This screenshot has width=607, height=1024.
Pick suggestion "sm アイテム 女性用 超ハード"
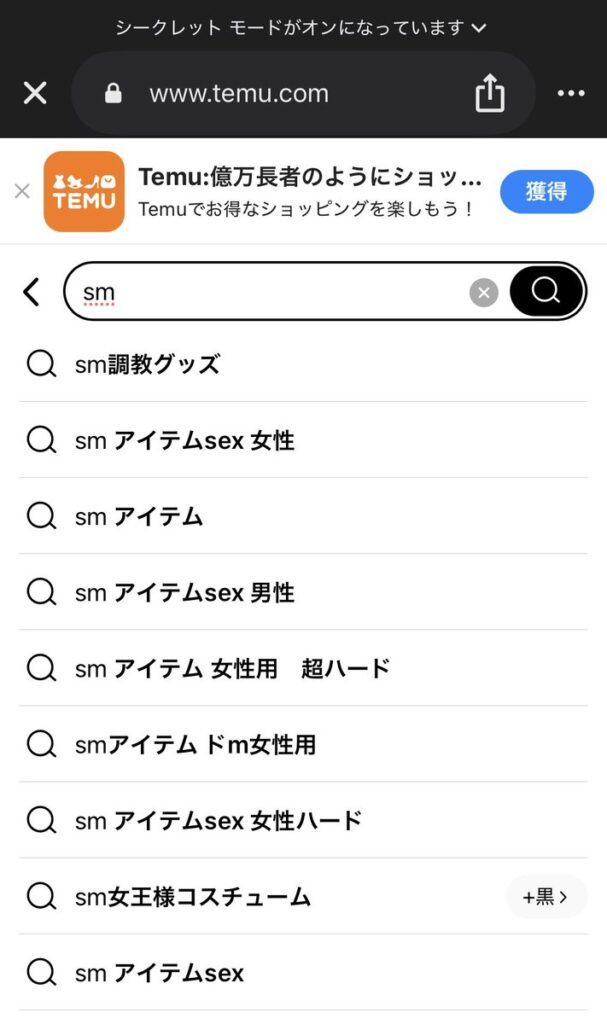pos(232,668)
